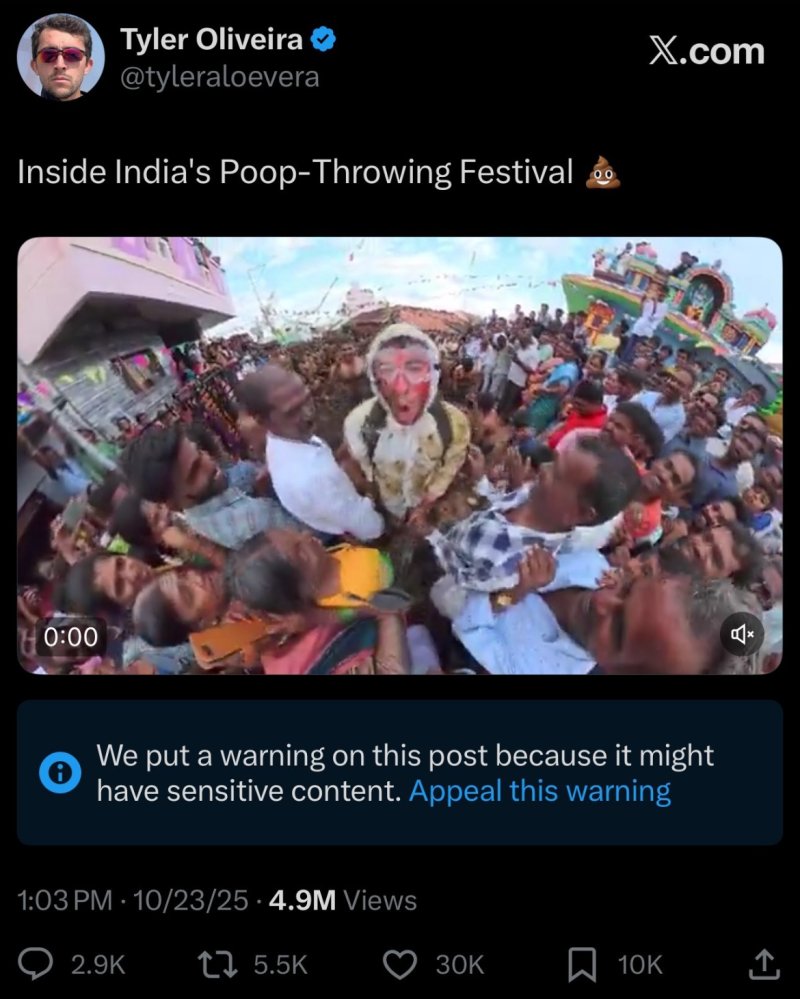Screen dimensions: 800x999
Task: Click the 30K likes count
Action: (x=460, y=964)
